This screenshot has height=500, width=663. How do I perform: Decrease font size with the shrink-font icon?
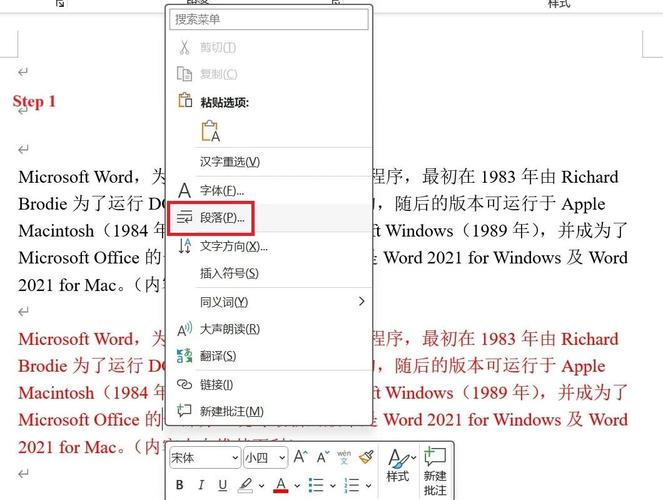coord(323,457)
